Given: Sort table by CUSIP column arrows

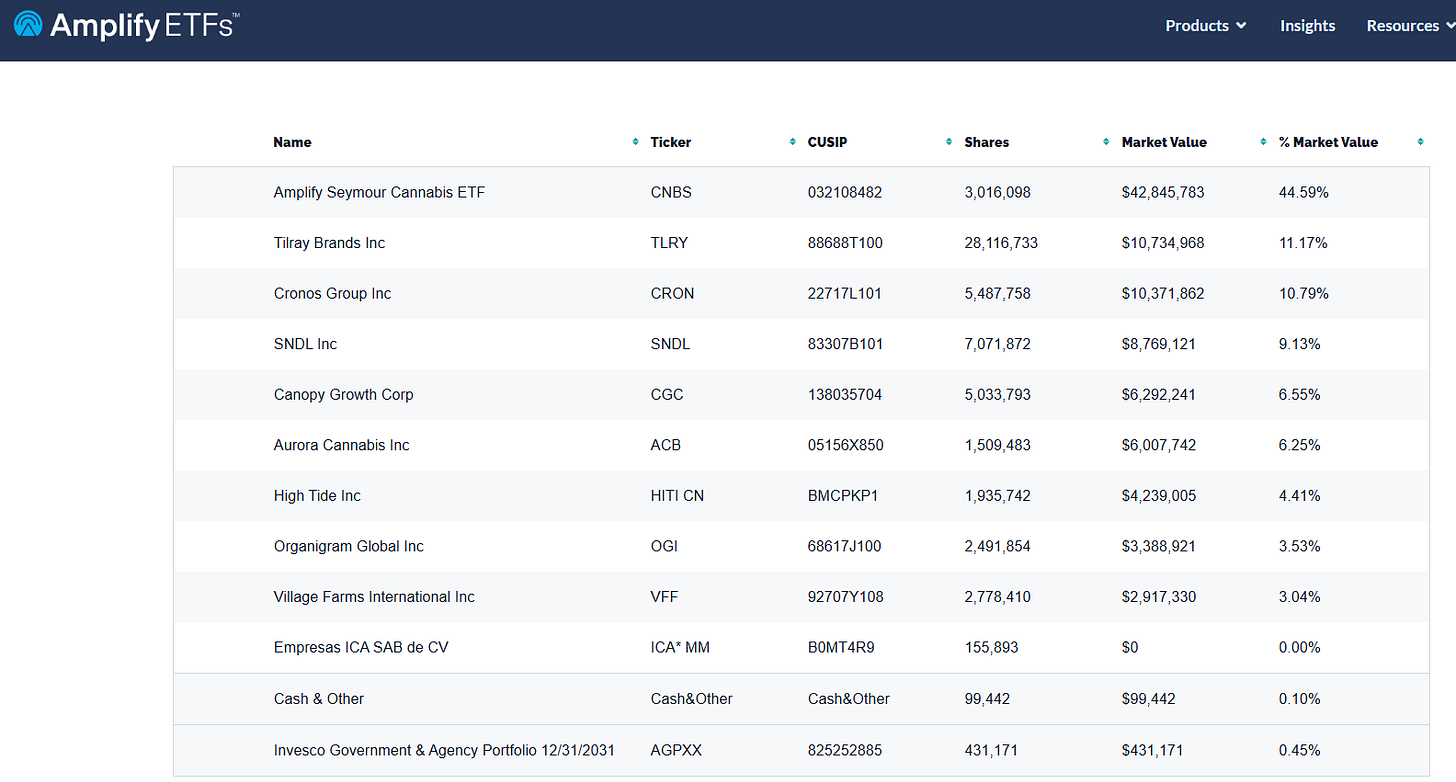Looking at the screenshot, I should tap(949, 142).
